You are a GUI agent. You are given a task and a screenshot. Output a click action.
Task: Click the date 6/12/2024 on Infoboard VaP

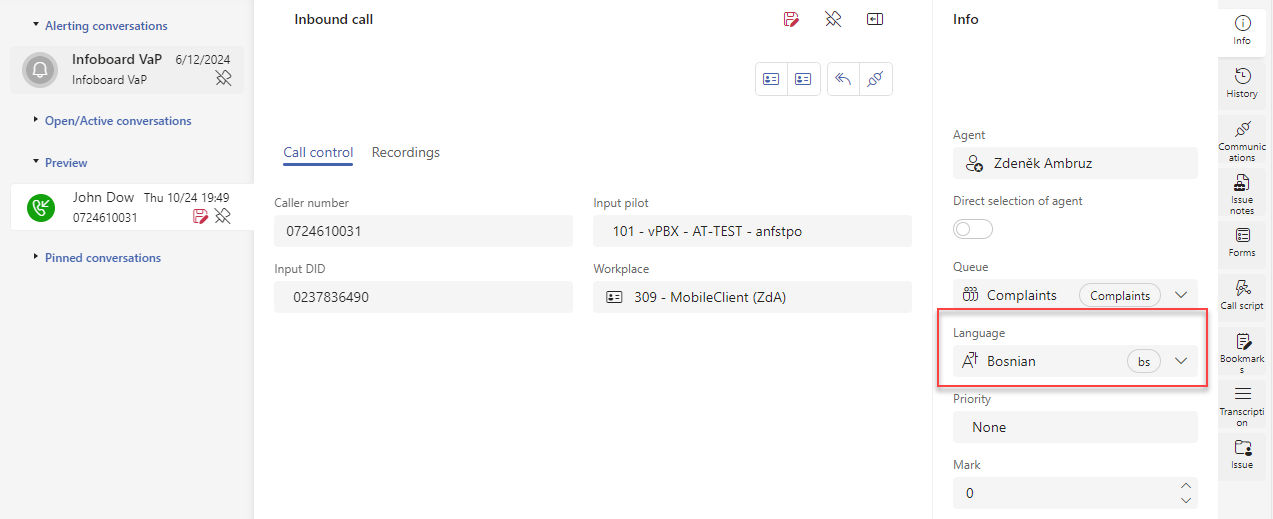[x=204, y=60]
